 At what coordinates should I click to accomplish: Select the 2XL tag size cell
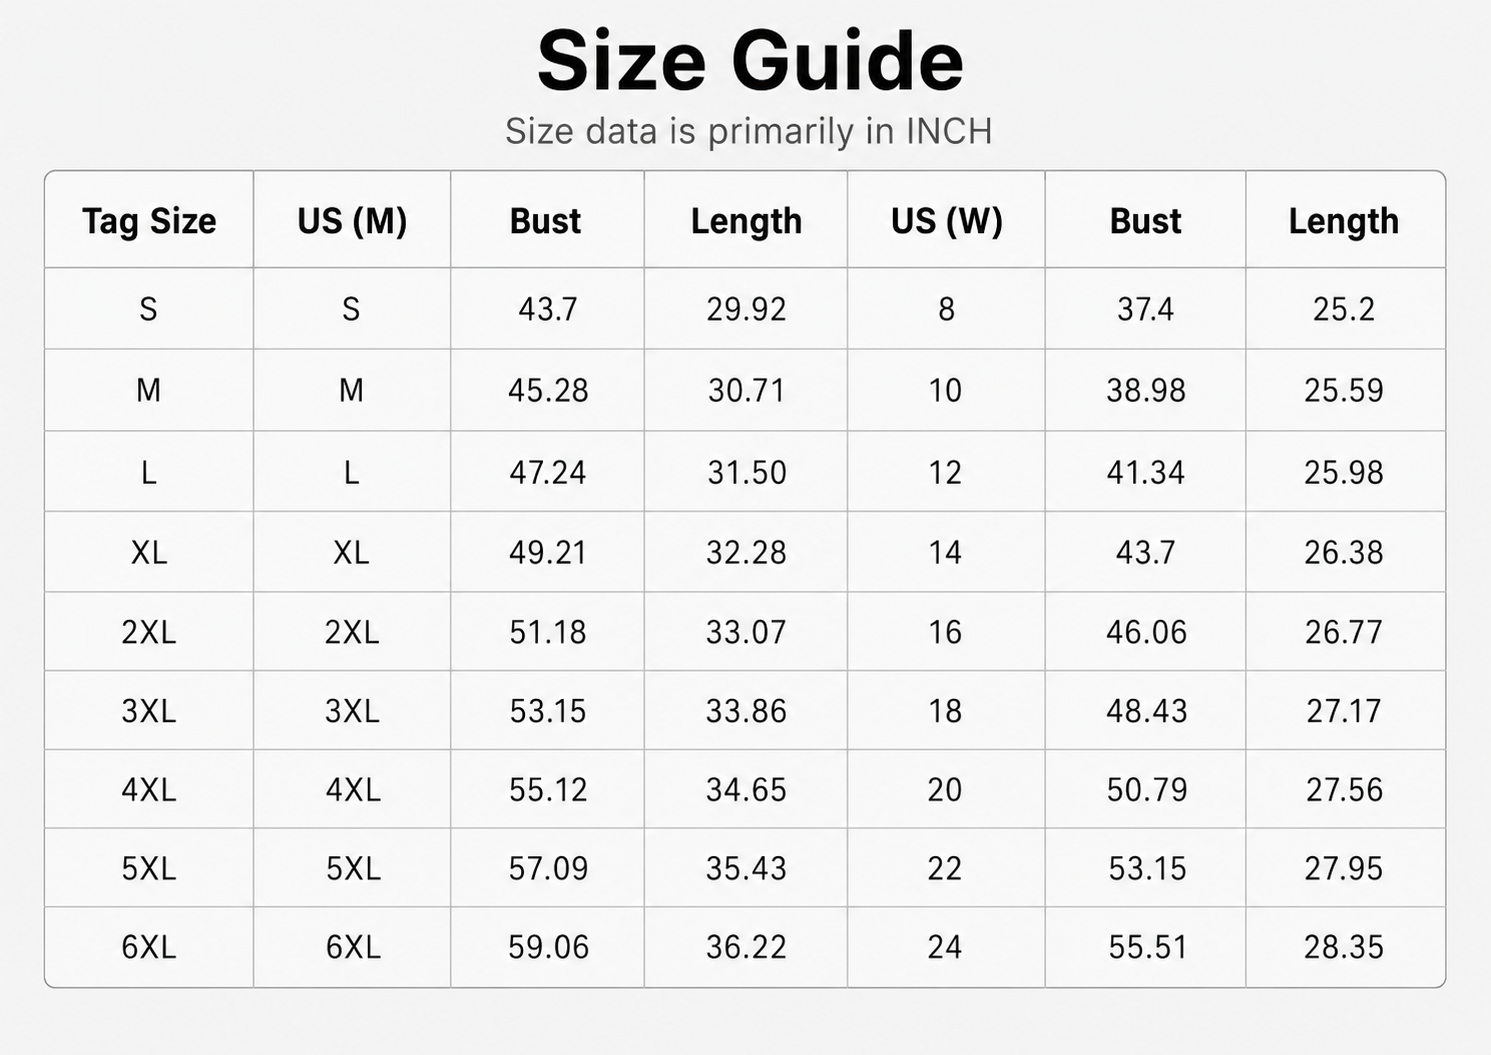149,632
